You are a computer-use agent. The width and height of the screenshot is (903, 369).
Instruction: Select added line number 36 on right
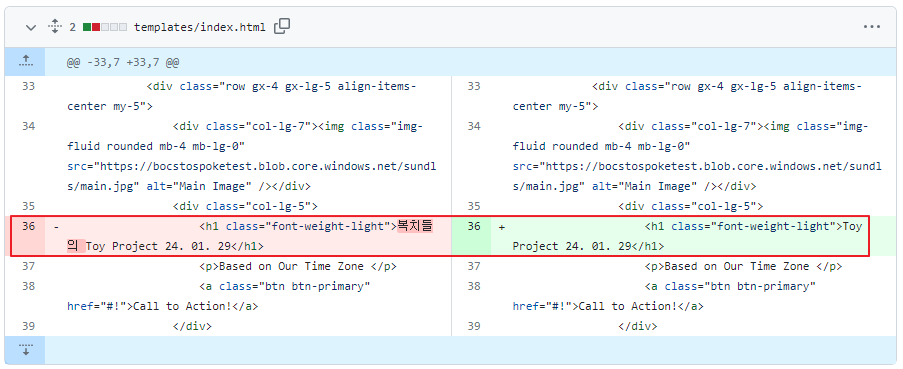click(x=474, y=226)
